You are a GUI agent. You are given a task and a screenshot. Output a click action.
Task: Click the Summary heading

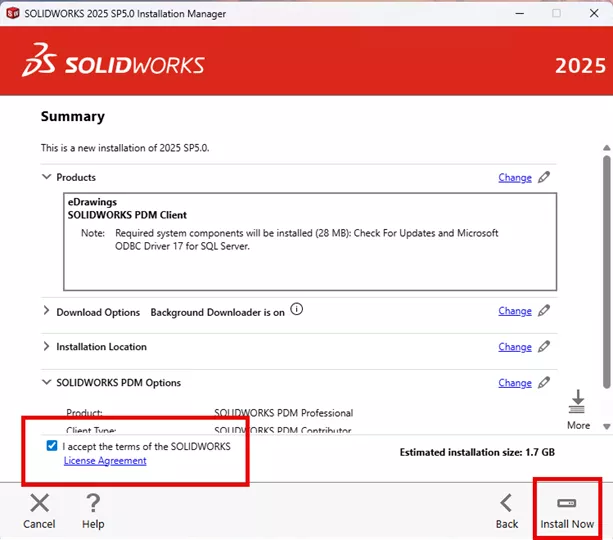point(73,117)
